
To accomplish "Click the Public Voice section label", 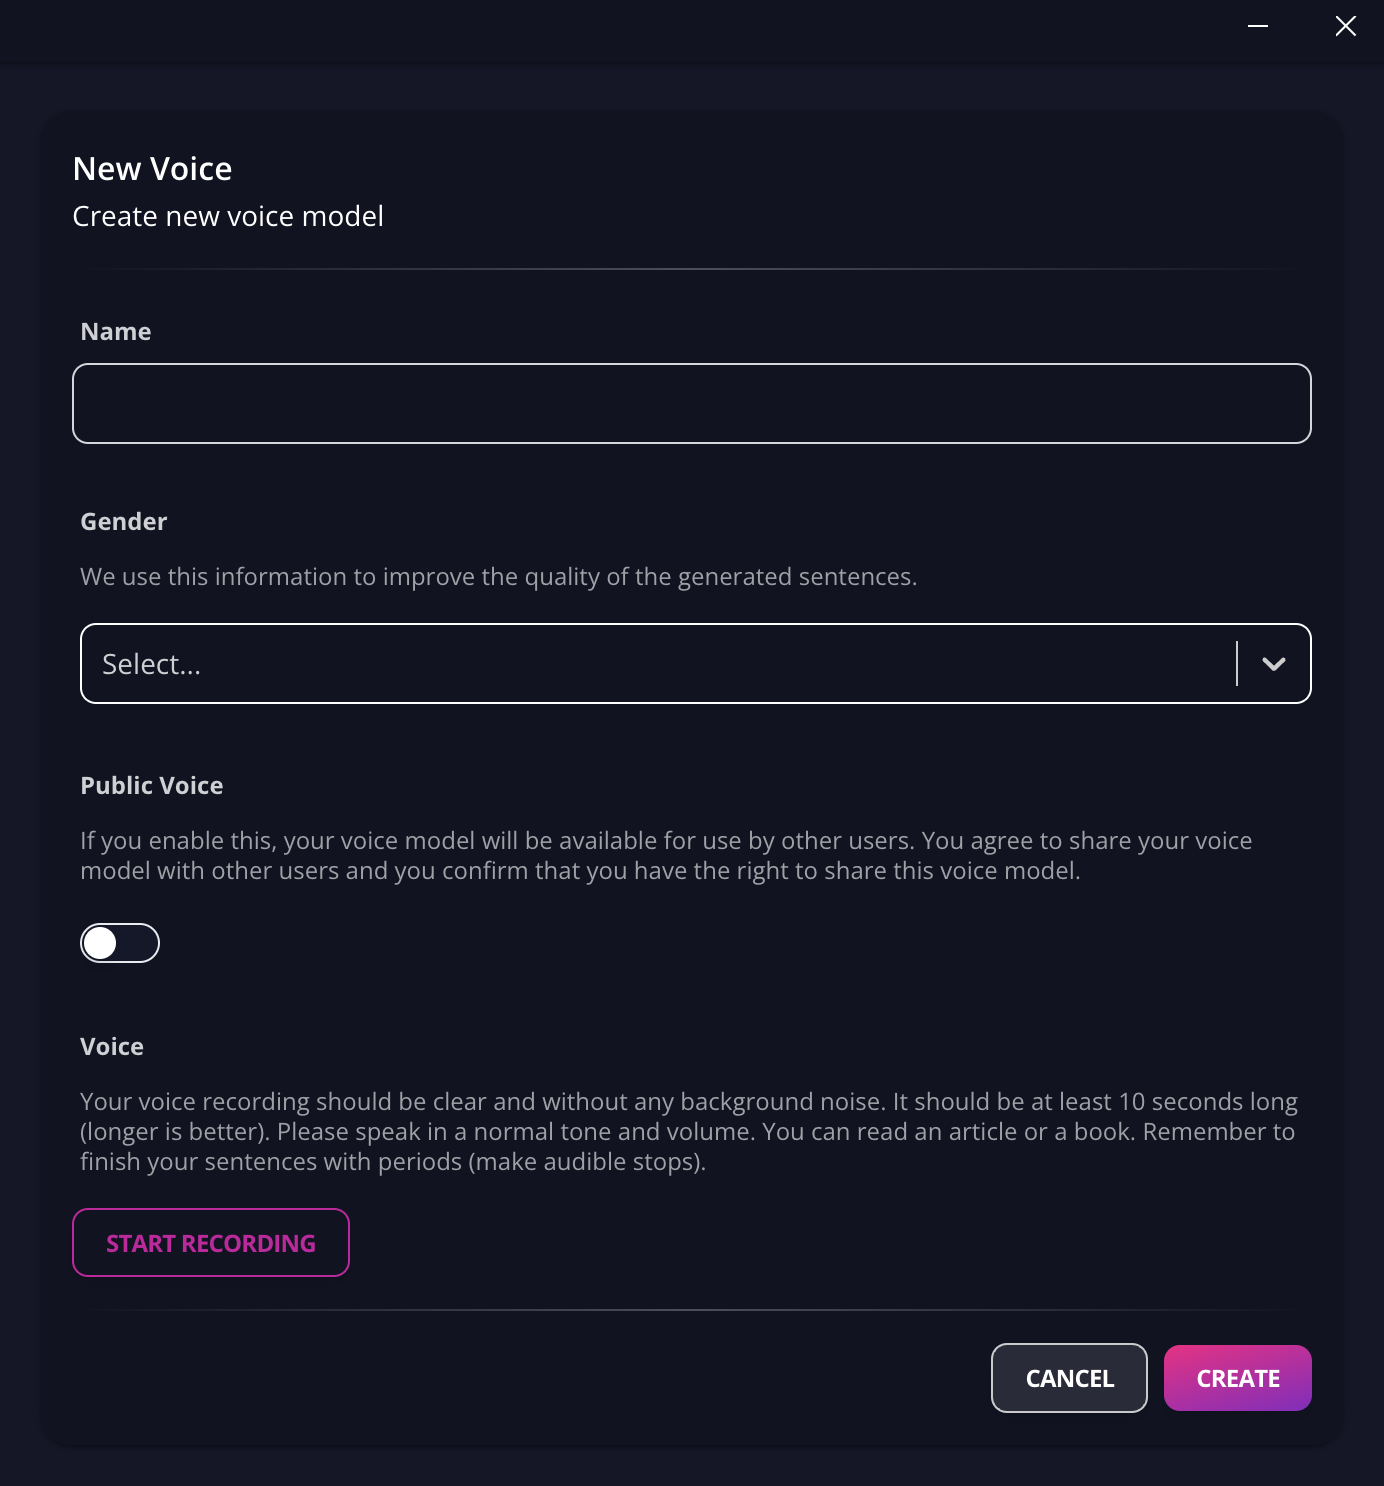I will pos(152,786).
